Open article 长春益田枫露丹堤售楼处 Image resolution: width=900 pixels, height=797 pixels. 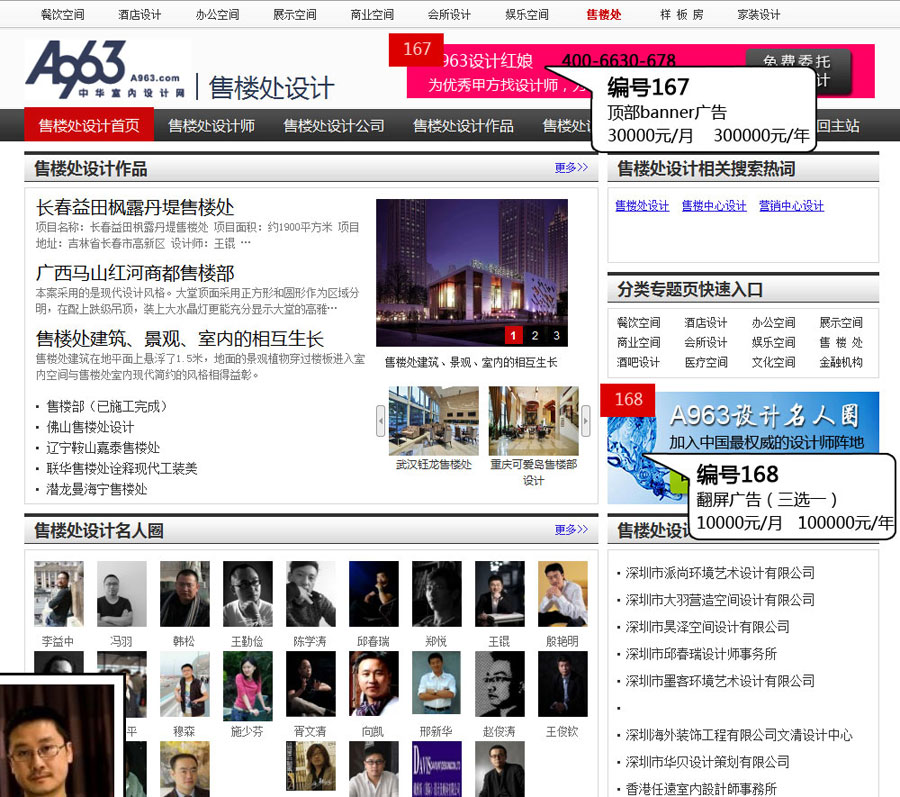pos(135,207)
